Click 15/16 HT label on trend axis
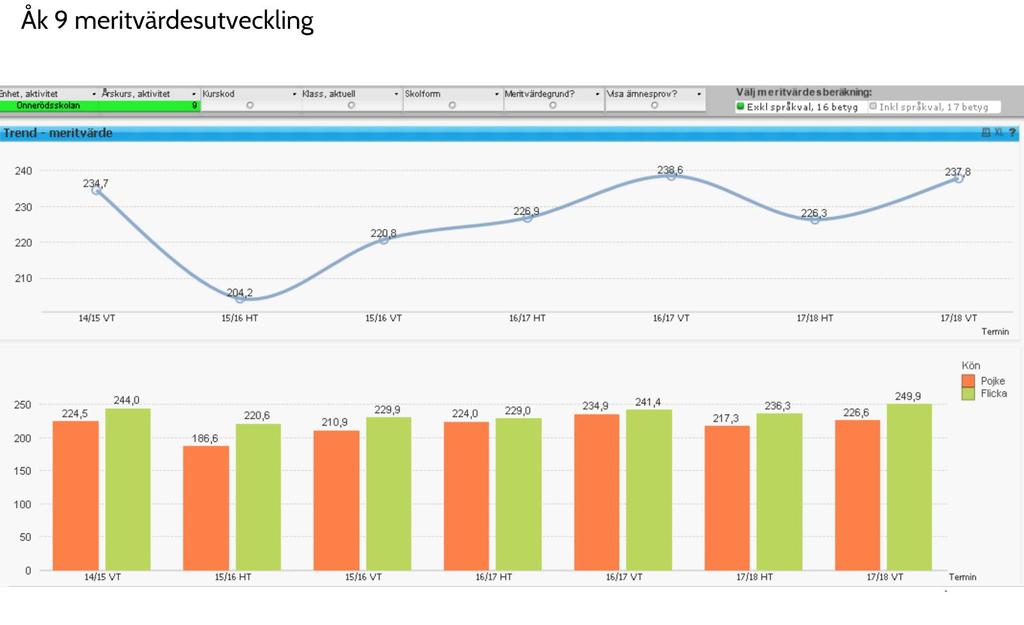The height and width of the screenshot is (625, 1024). pyautogui.click(x=240, y=318)
